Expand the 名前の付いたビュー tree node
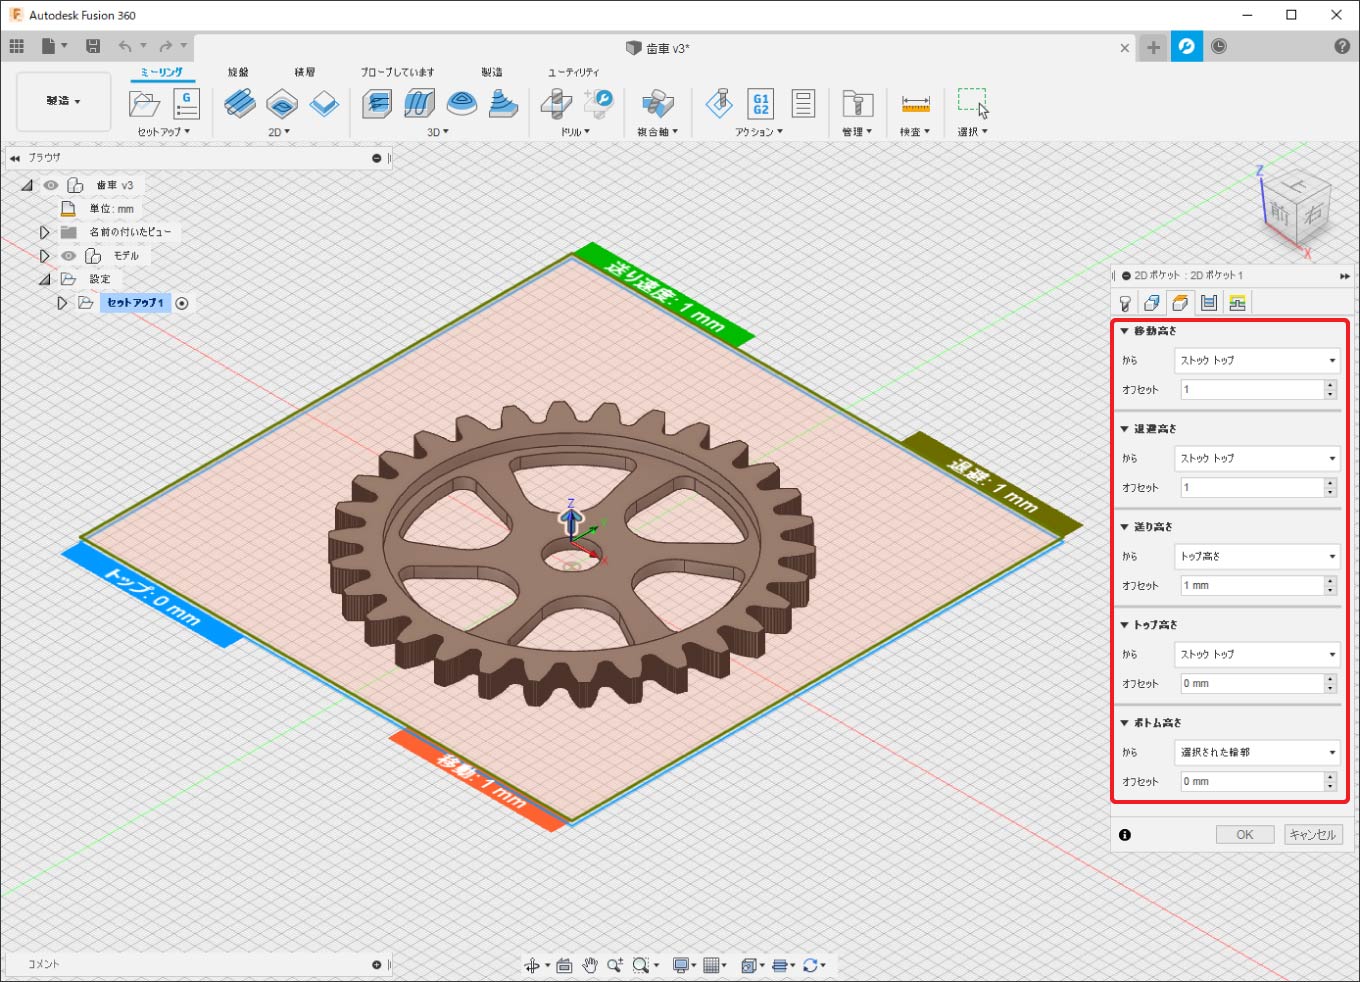The height and width of the screenshot is (982, 1360). coord(44,232)
